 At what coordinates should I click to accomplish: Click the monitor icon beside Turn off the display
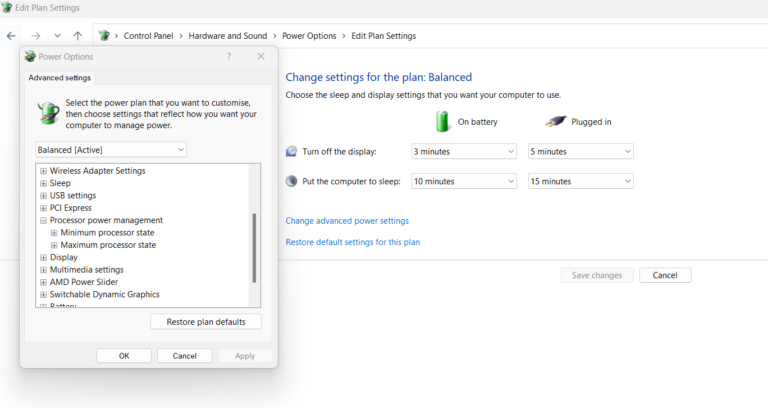pos(291,151)
